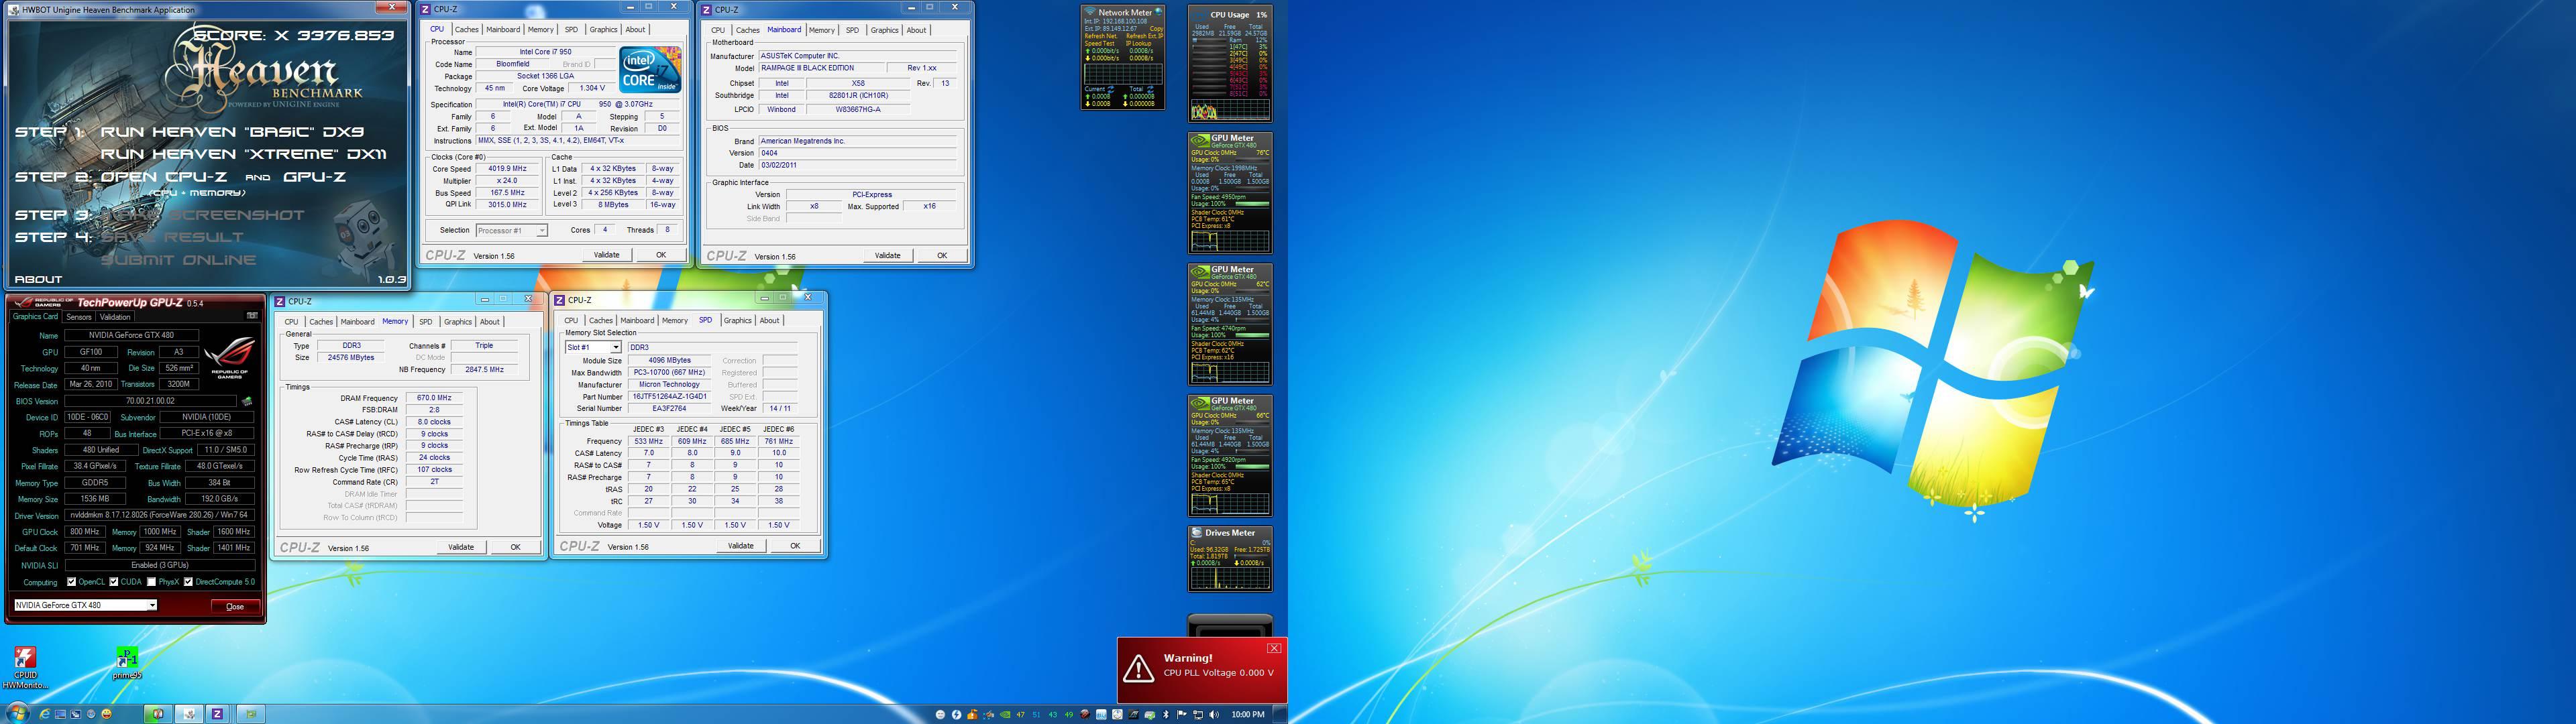2576x724 pixels.
Task: Click Copy in the Network Meter gadget
Action: pyautogui.click(x=1157, y=29)
